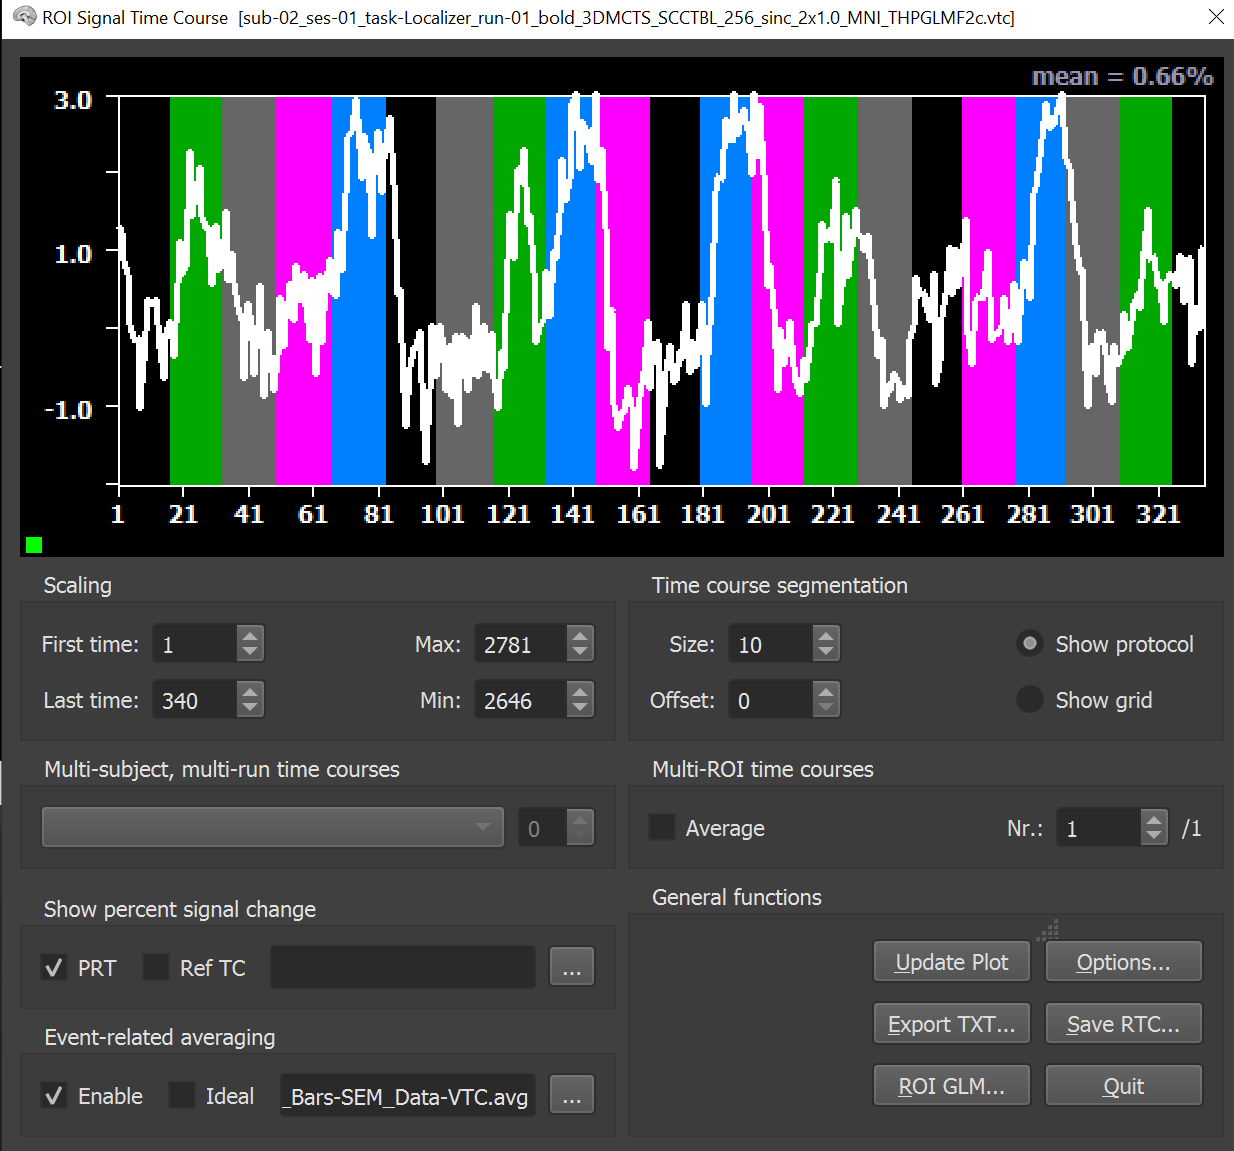Check the Ideal checkbox
The width and height of the screenshot is (1234, 1151).
182,1095
